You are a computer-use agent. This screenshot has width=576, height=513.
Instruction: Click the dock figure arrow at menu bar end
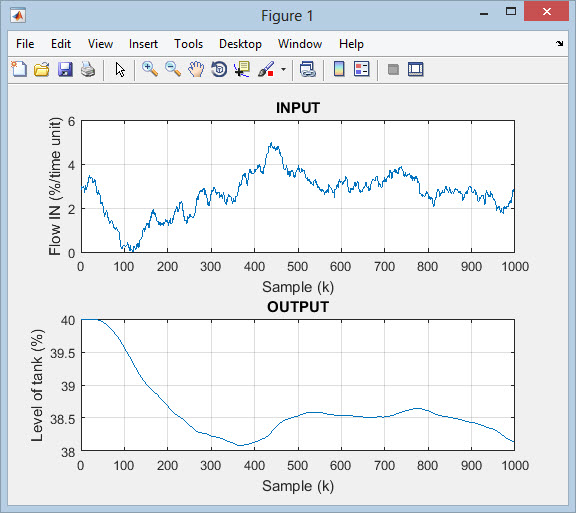click(559, 44)
